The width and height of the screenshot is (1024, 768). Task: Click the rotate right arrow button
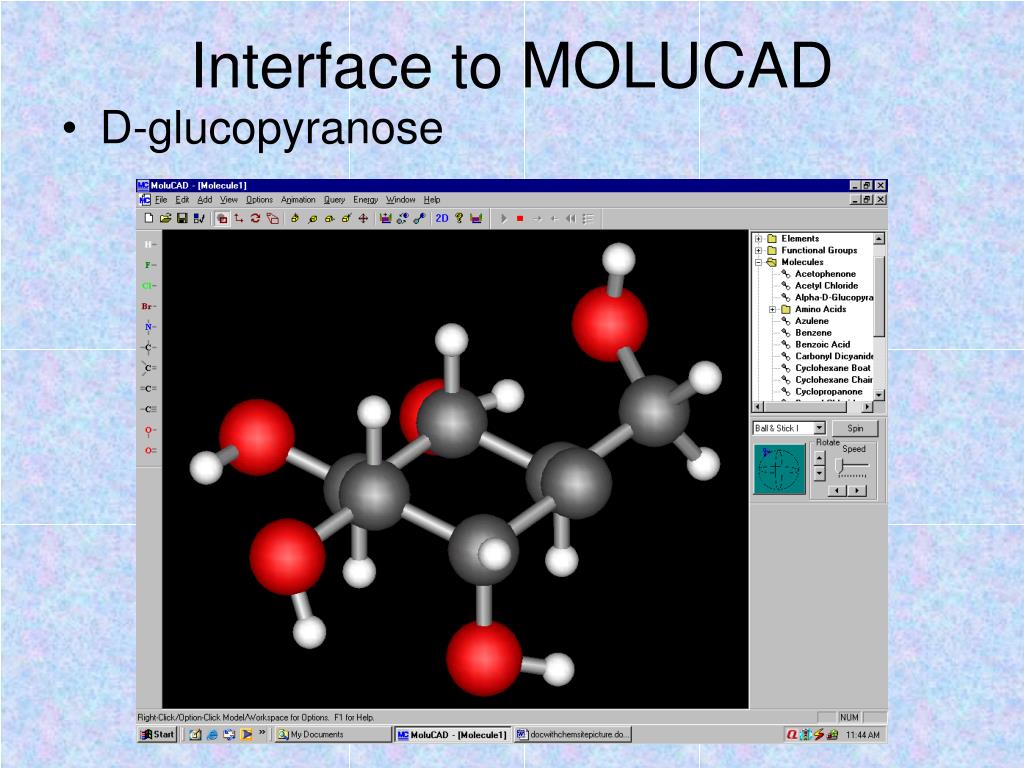pos(857,490)
